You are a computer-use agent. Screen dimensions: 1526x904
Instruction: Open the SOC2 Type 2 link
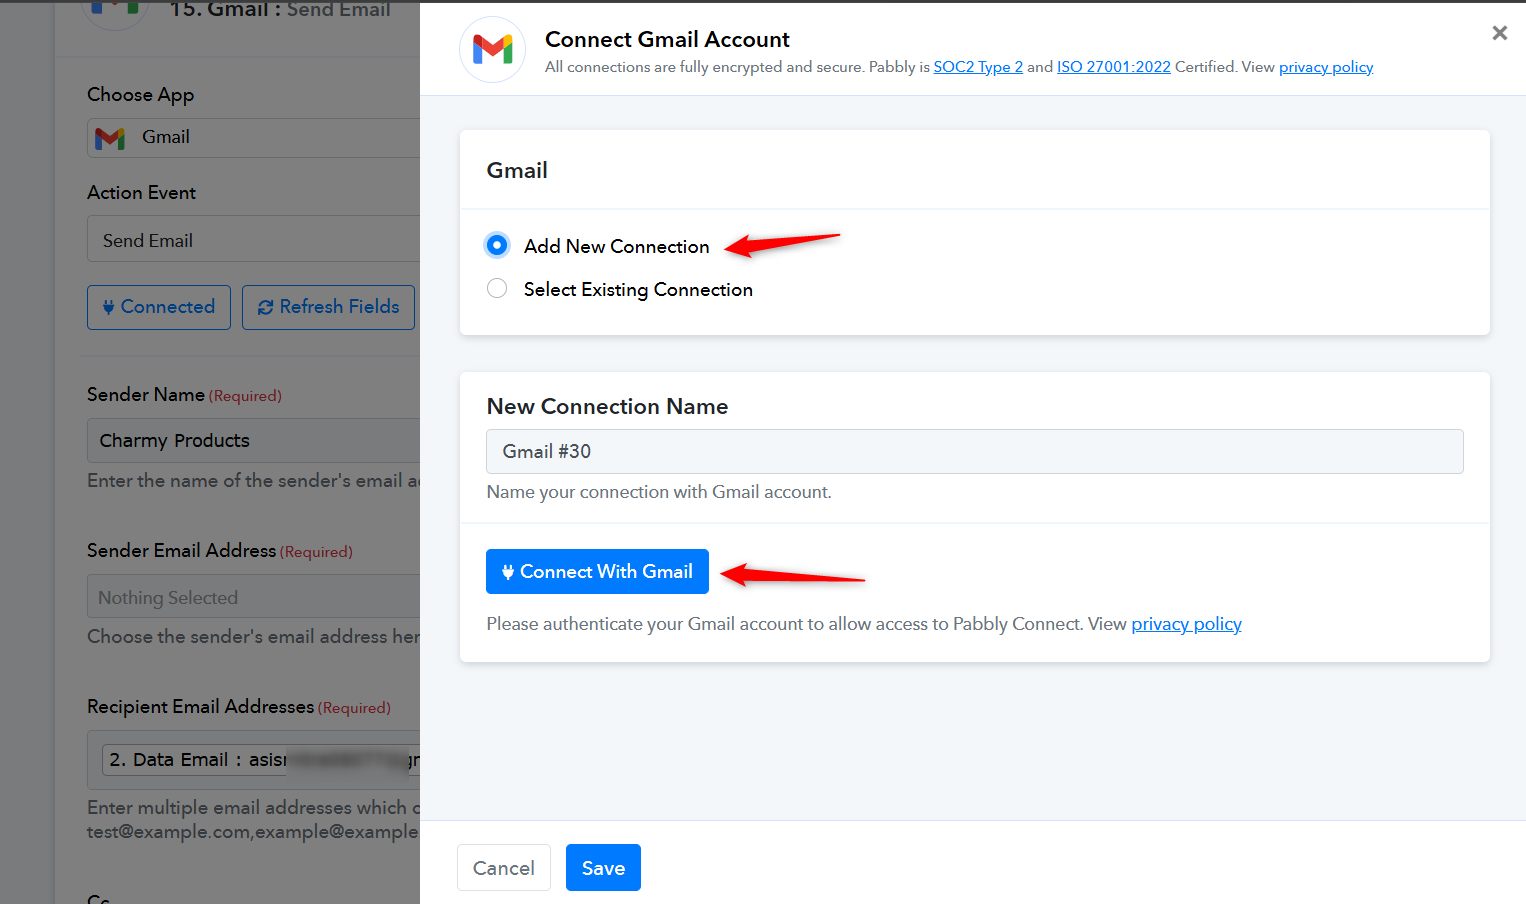coord(977,67)
